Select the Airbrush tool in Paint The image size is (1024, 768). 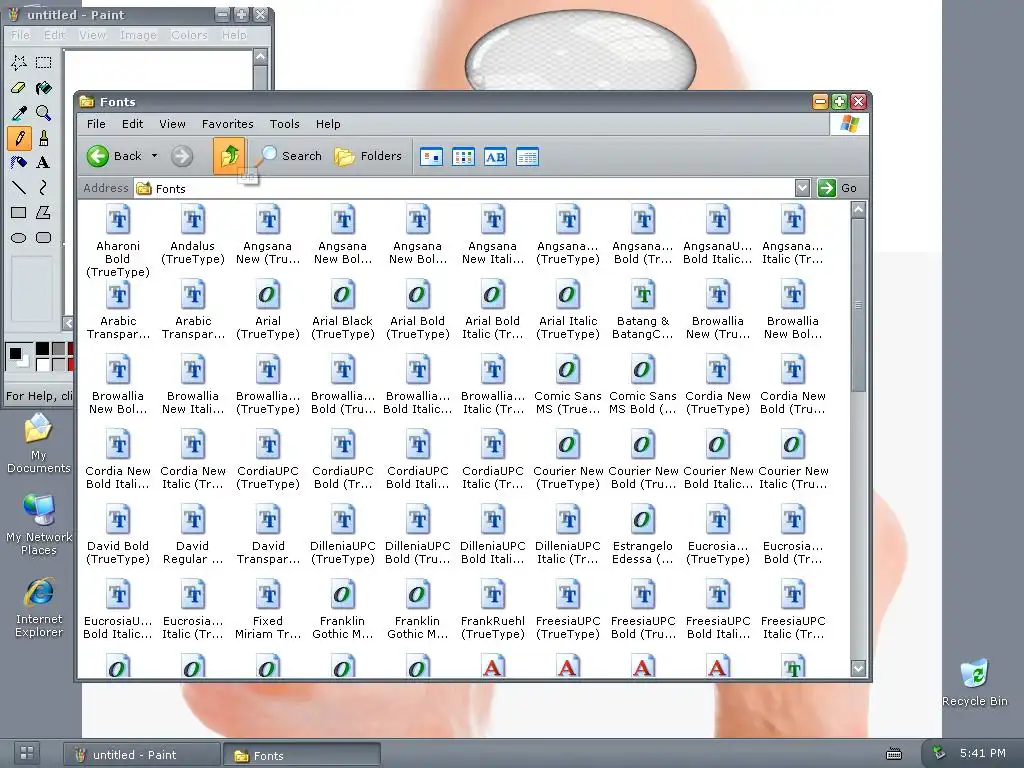[x=19, y=163]
